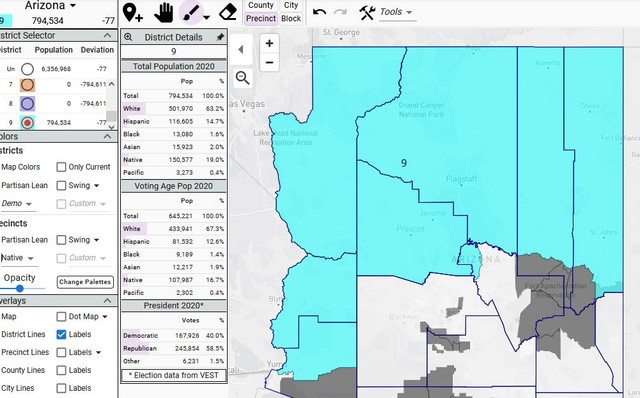Enable County Lines Labels checkbox
Image resolution: width=640 pixels, height=398 pixels.
coord(61,370)
